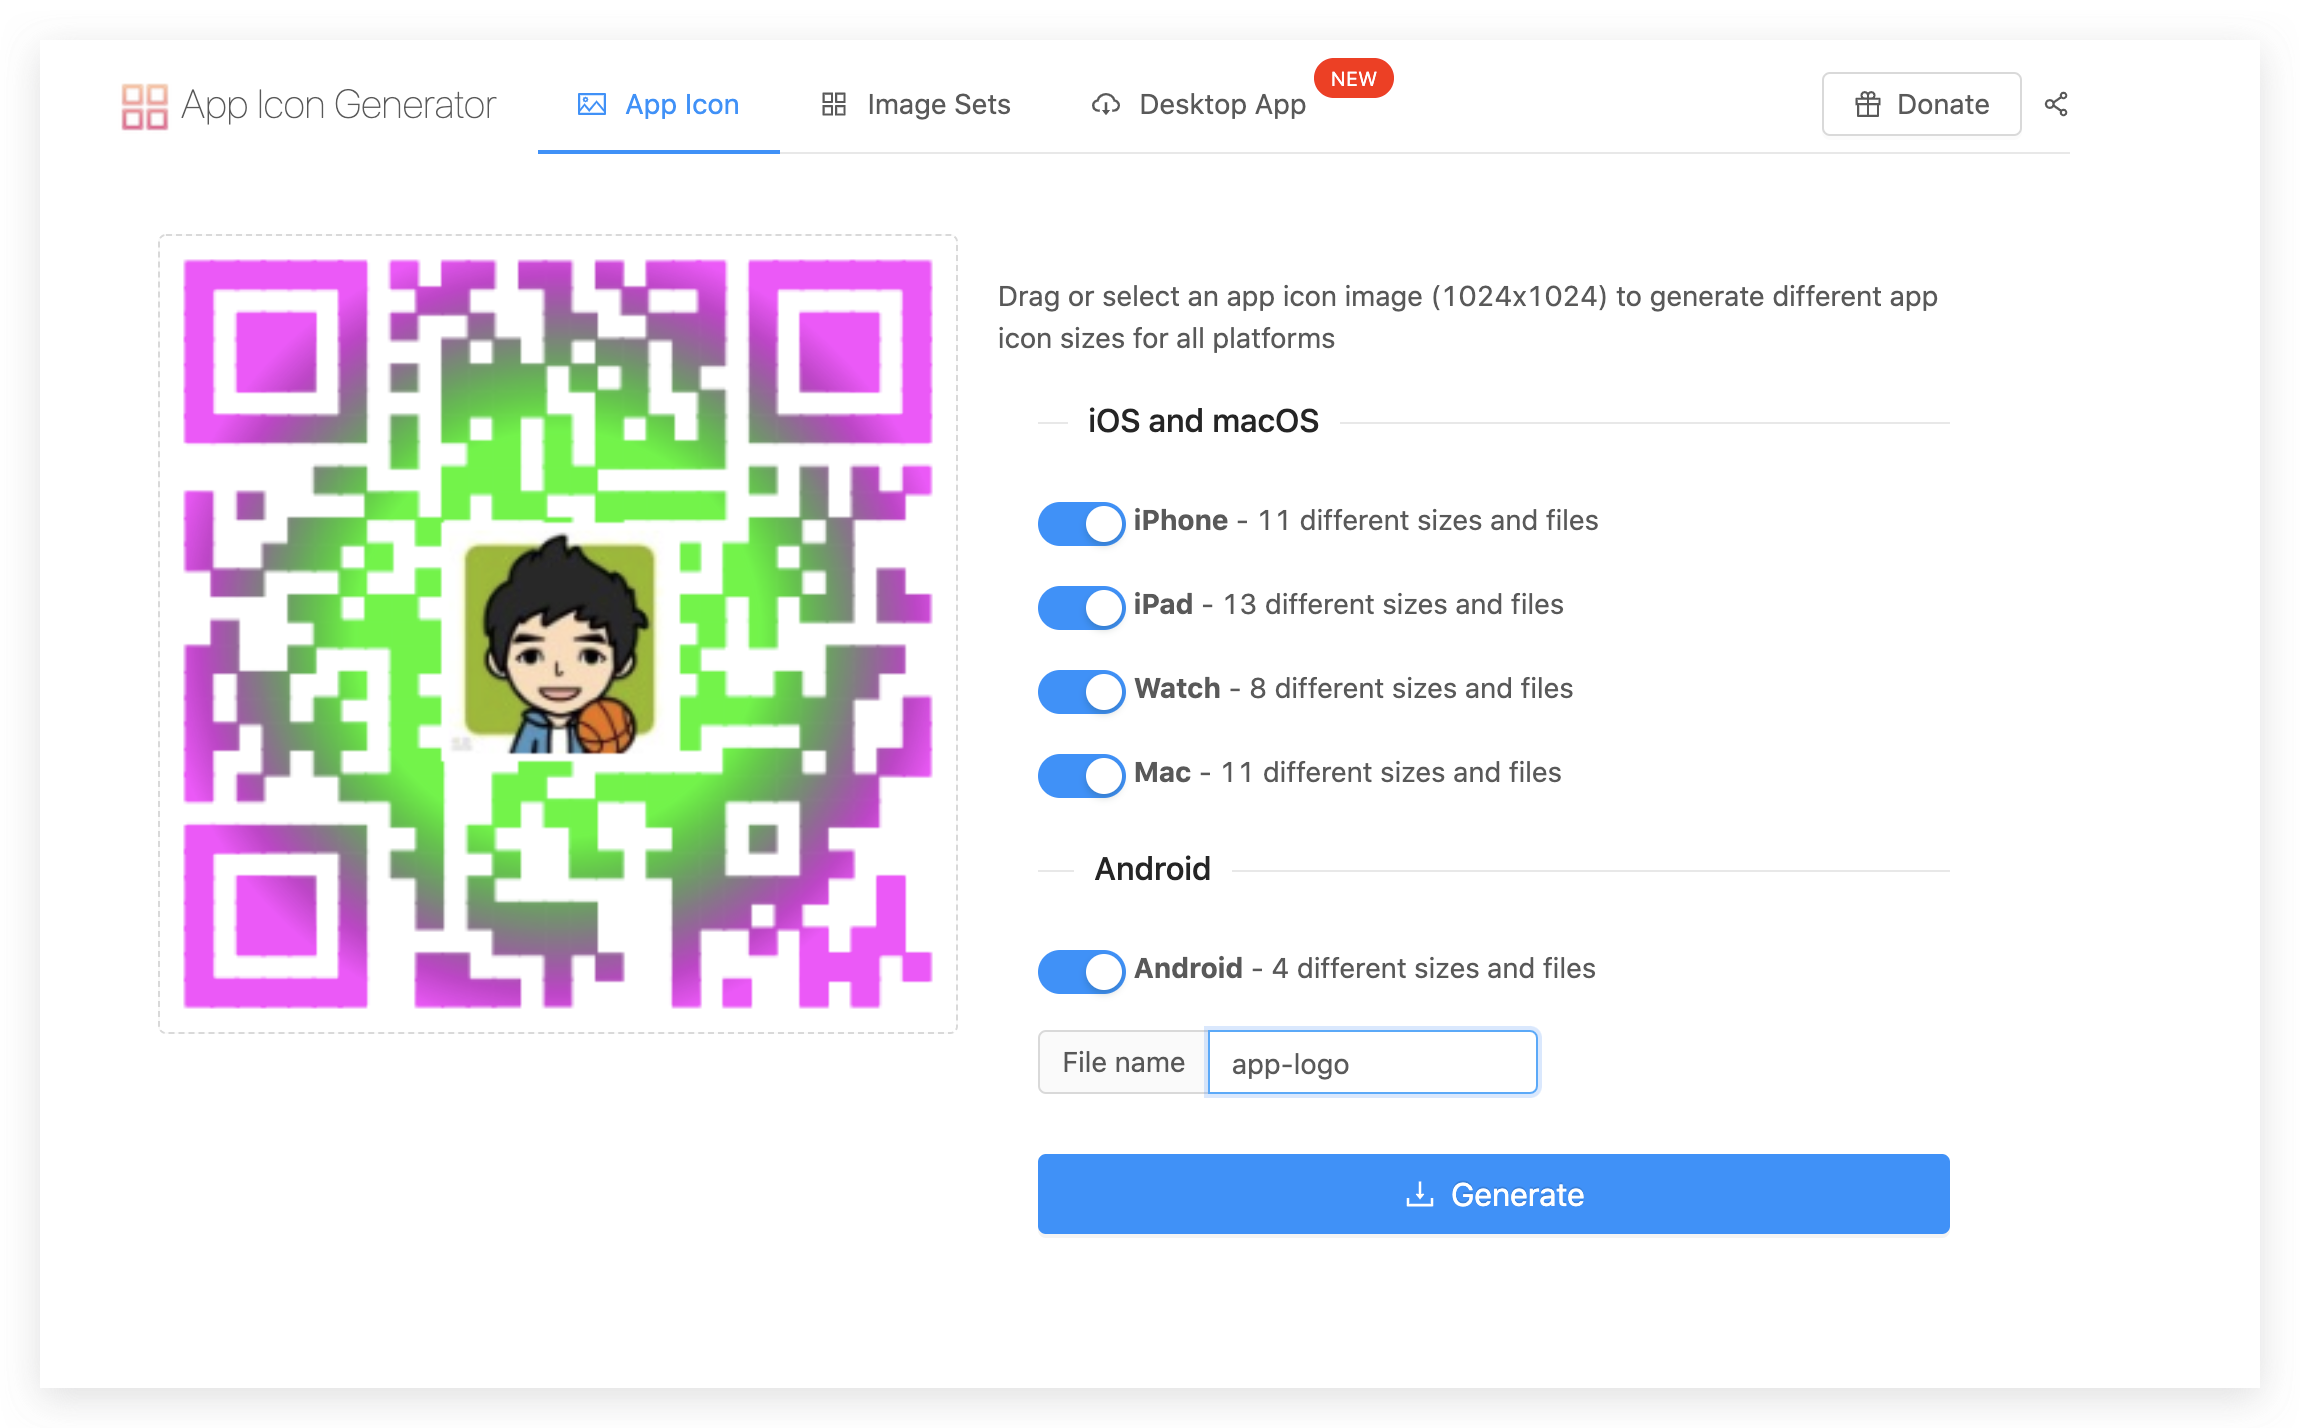Click "iPad - 13 different sizes and files" text
This screenshot has height=1428, width=2300.
(1349, 604)
